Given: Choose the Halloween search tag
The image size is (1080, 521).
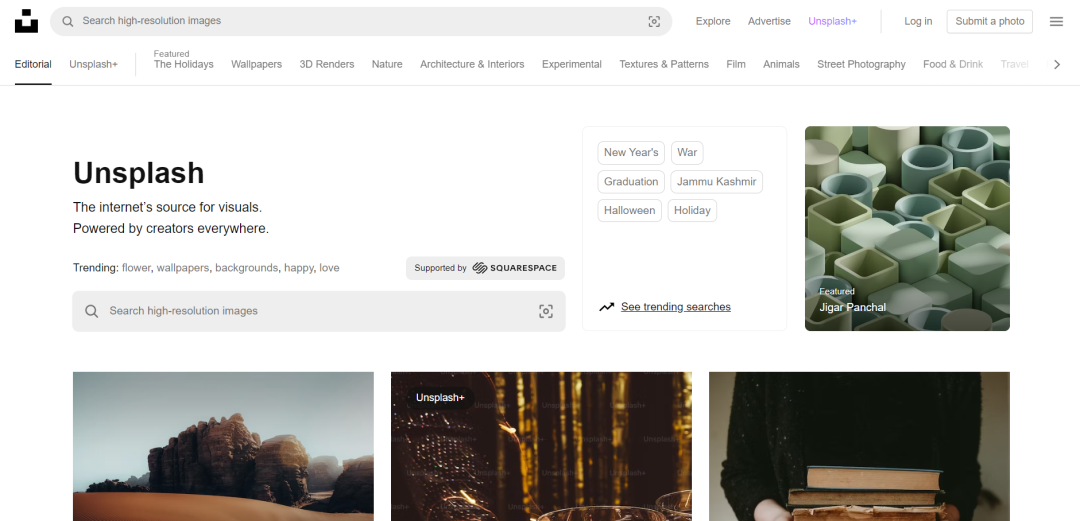Looking at the screenshot, I should click(630, 211).
